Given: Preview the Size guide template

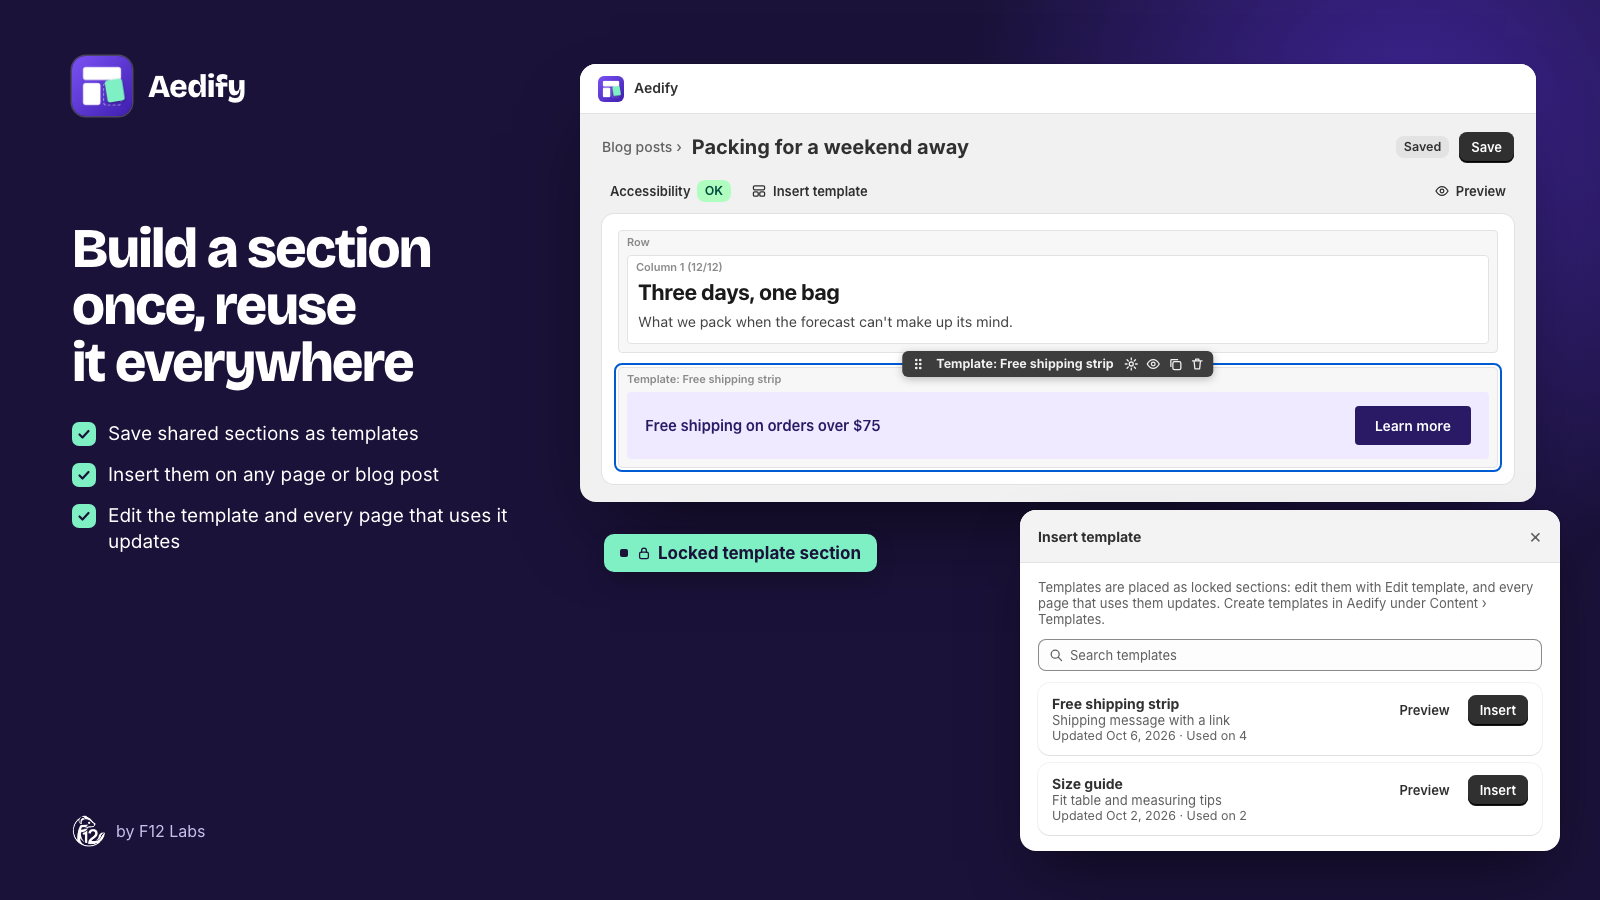Looking at the screenshot, I should coord(1424,790).
